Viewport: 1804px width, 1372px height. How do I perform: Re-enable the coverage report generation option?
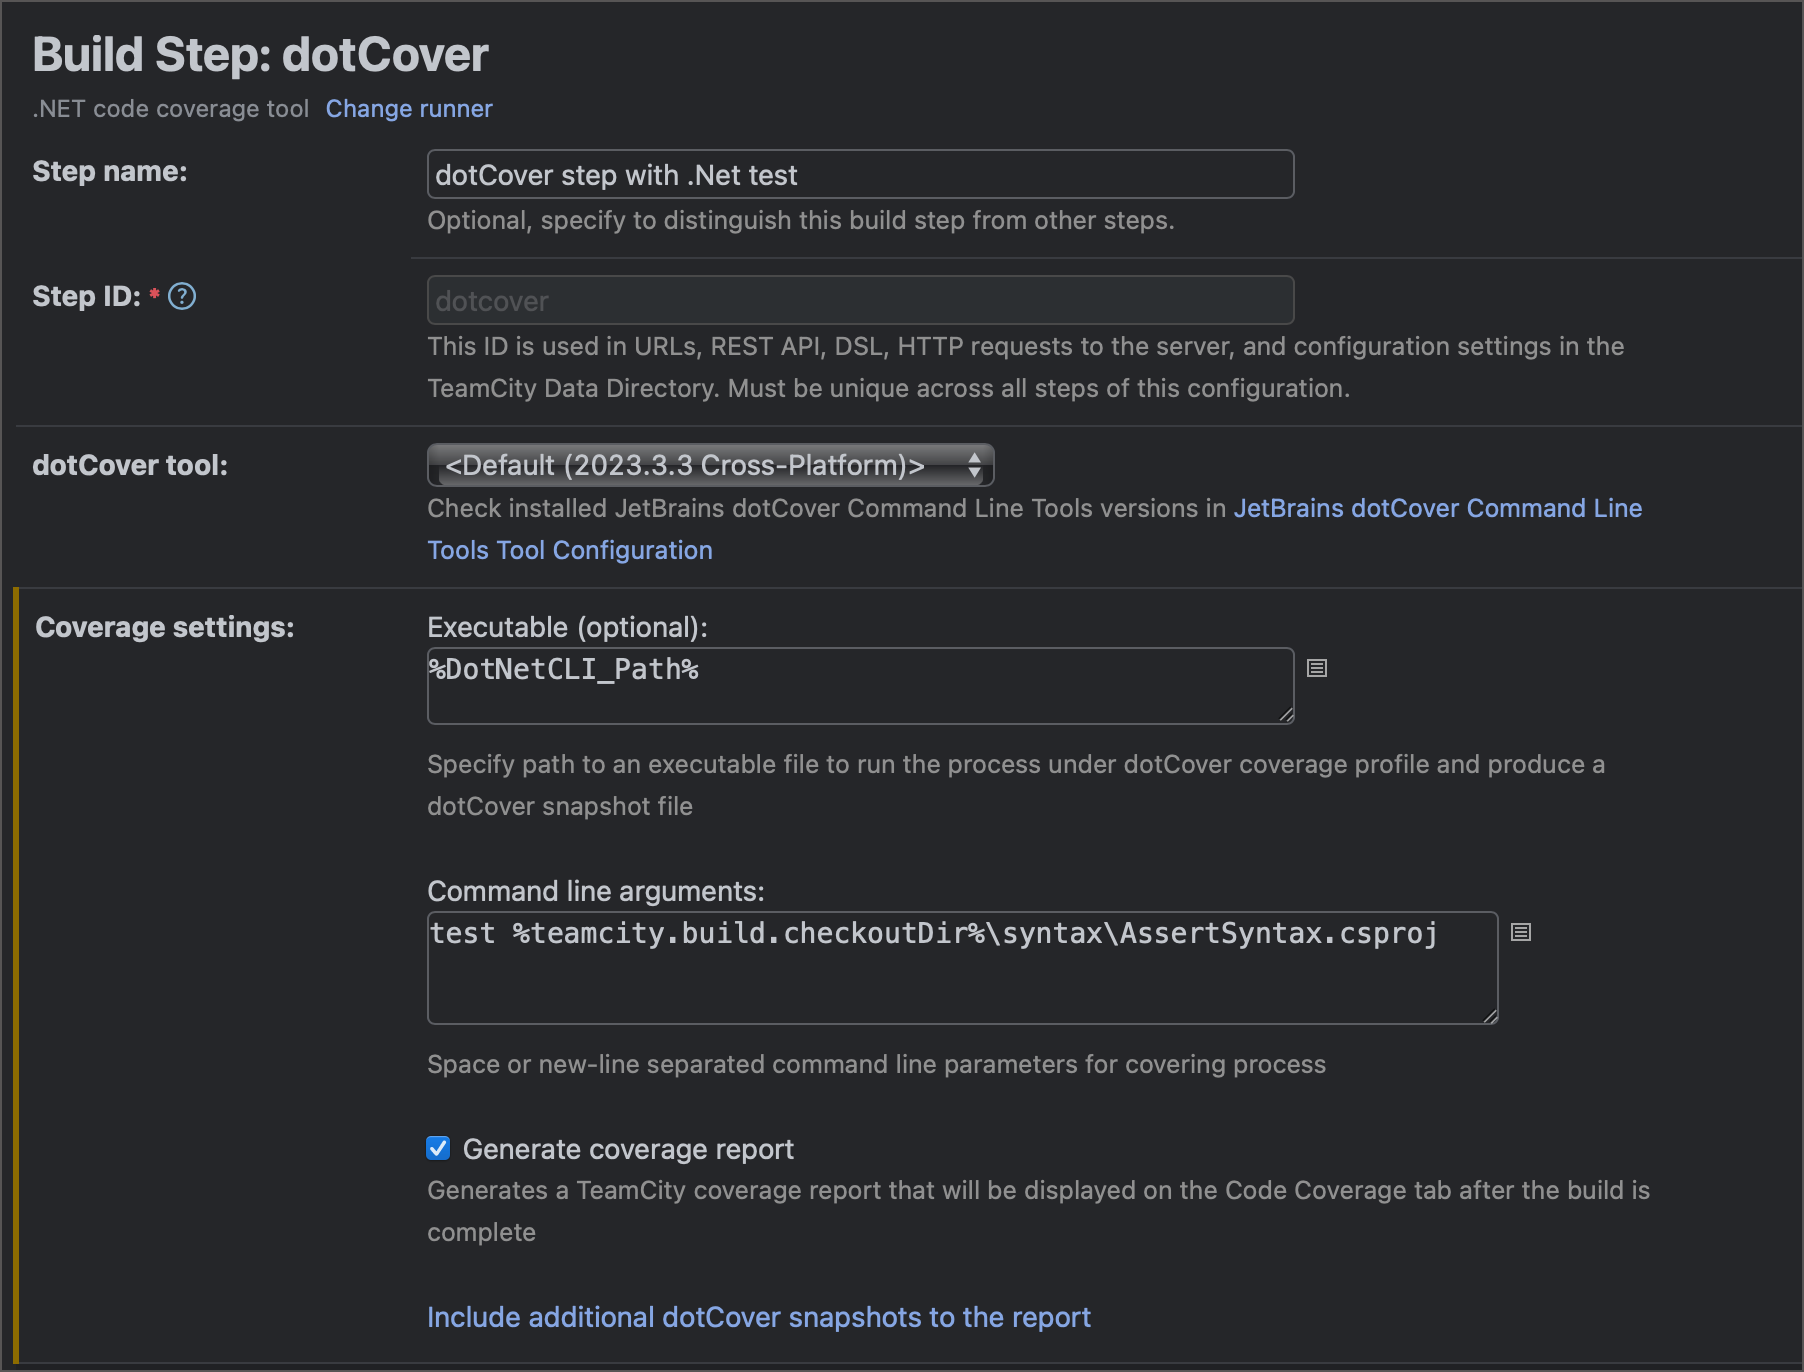438,1148
